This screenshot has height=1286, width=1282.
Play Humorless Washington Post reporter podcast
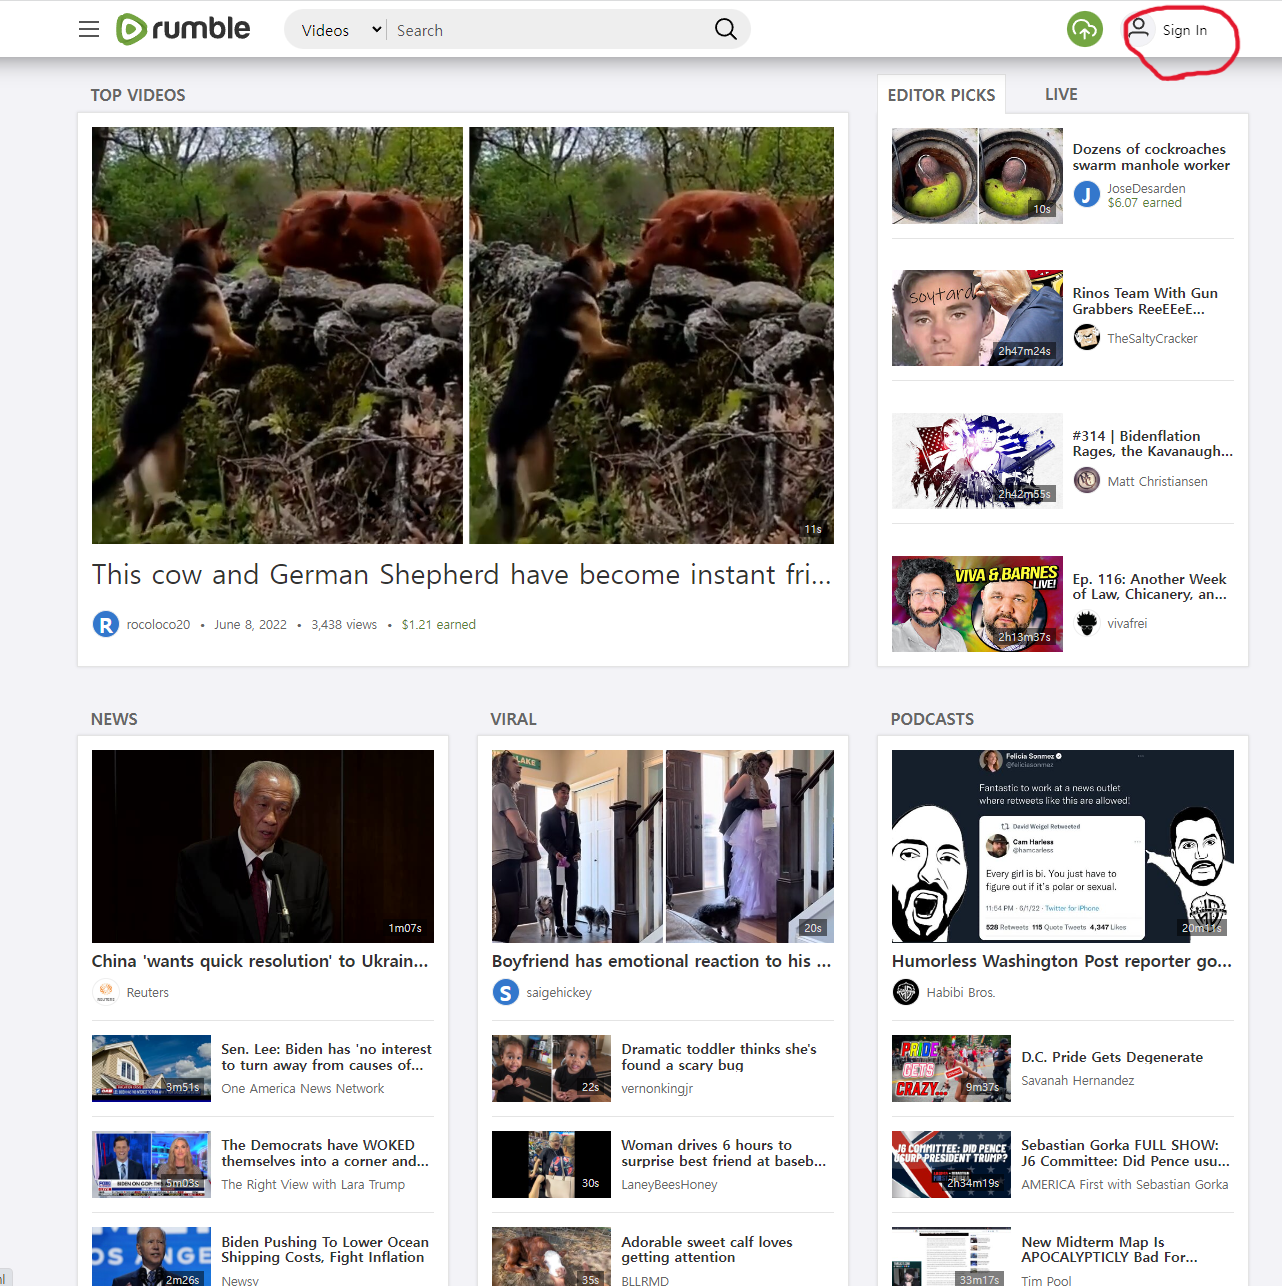coord(1063,846)
